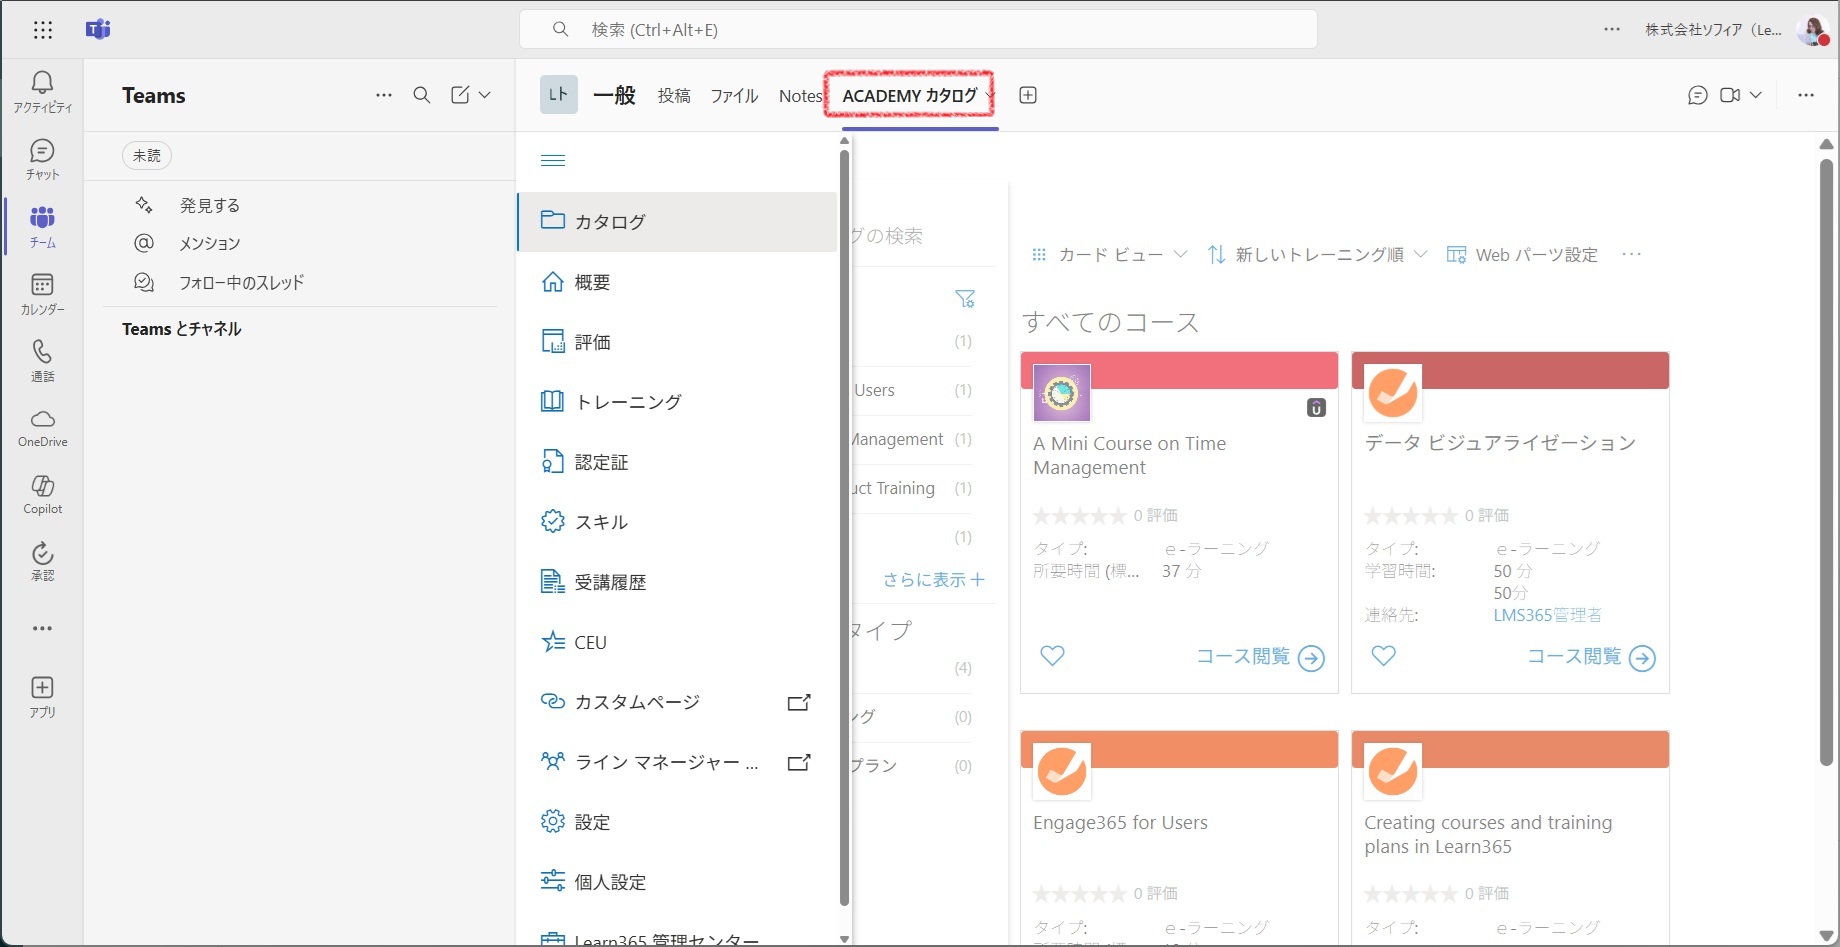Switch to the Notes tab
This screenshot has height=947, width=1840.
pyautogui.click(x=800, y=96)
